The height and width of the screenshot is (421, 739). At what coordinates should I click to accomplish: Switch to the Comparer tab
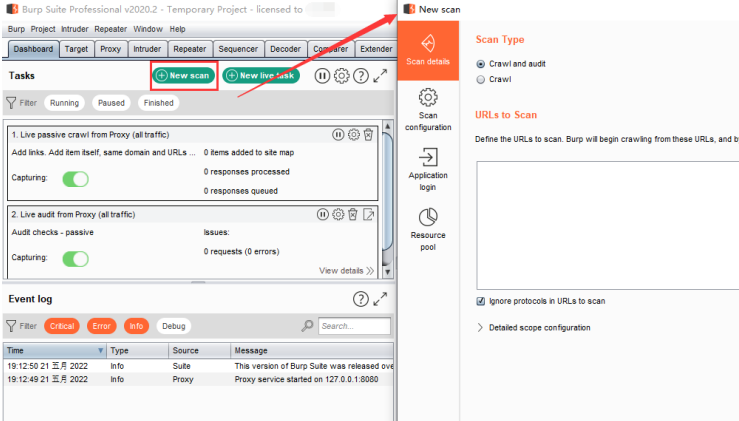coord(330,49)
